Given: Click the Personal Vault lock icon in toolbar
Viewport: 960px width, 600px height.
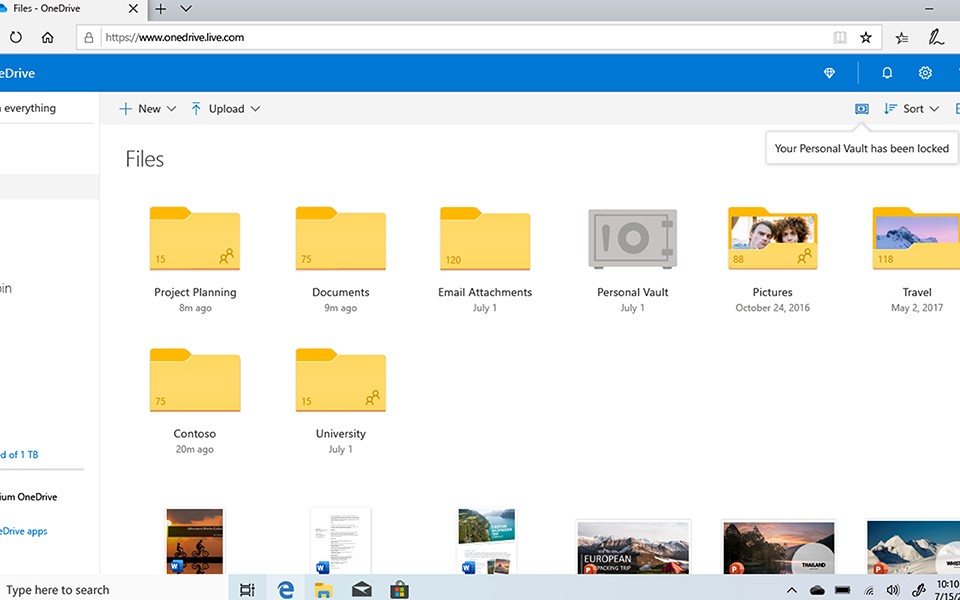Looking at the screenshot, I should (x=861, y=108).
